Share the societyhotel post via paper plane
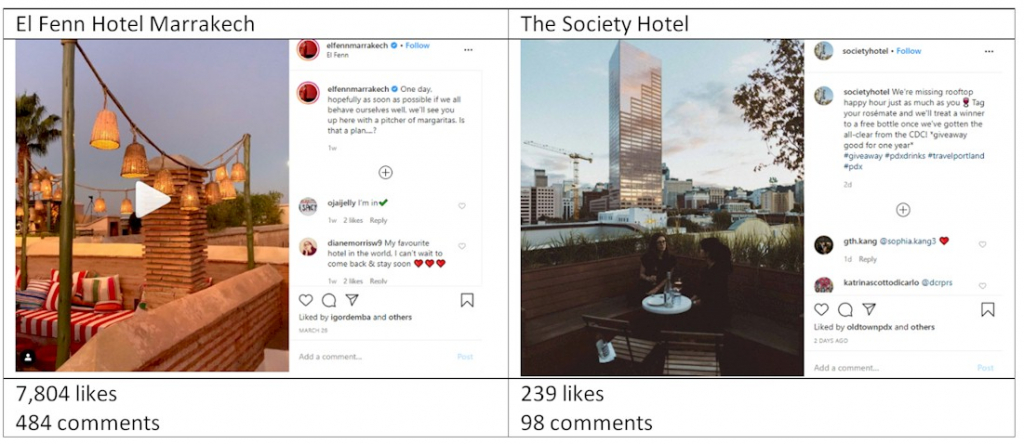Image resolution: width=1024 pixels, height=444 pixels. click(x=869, y=309)
